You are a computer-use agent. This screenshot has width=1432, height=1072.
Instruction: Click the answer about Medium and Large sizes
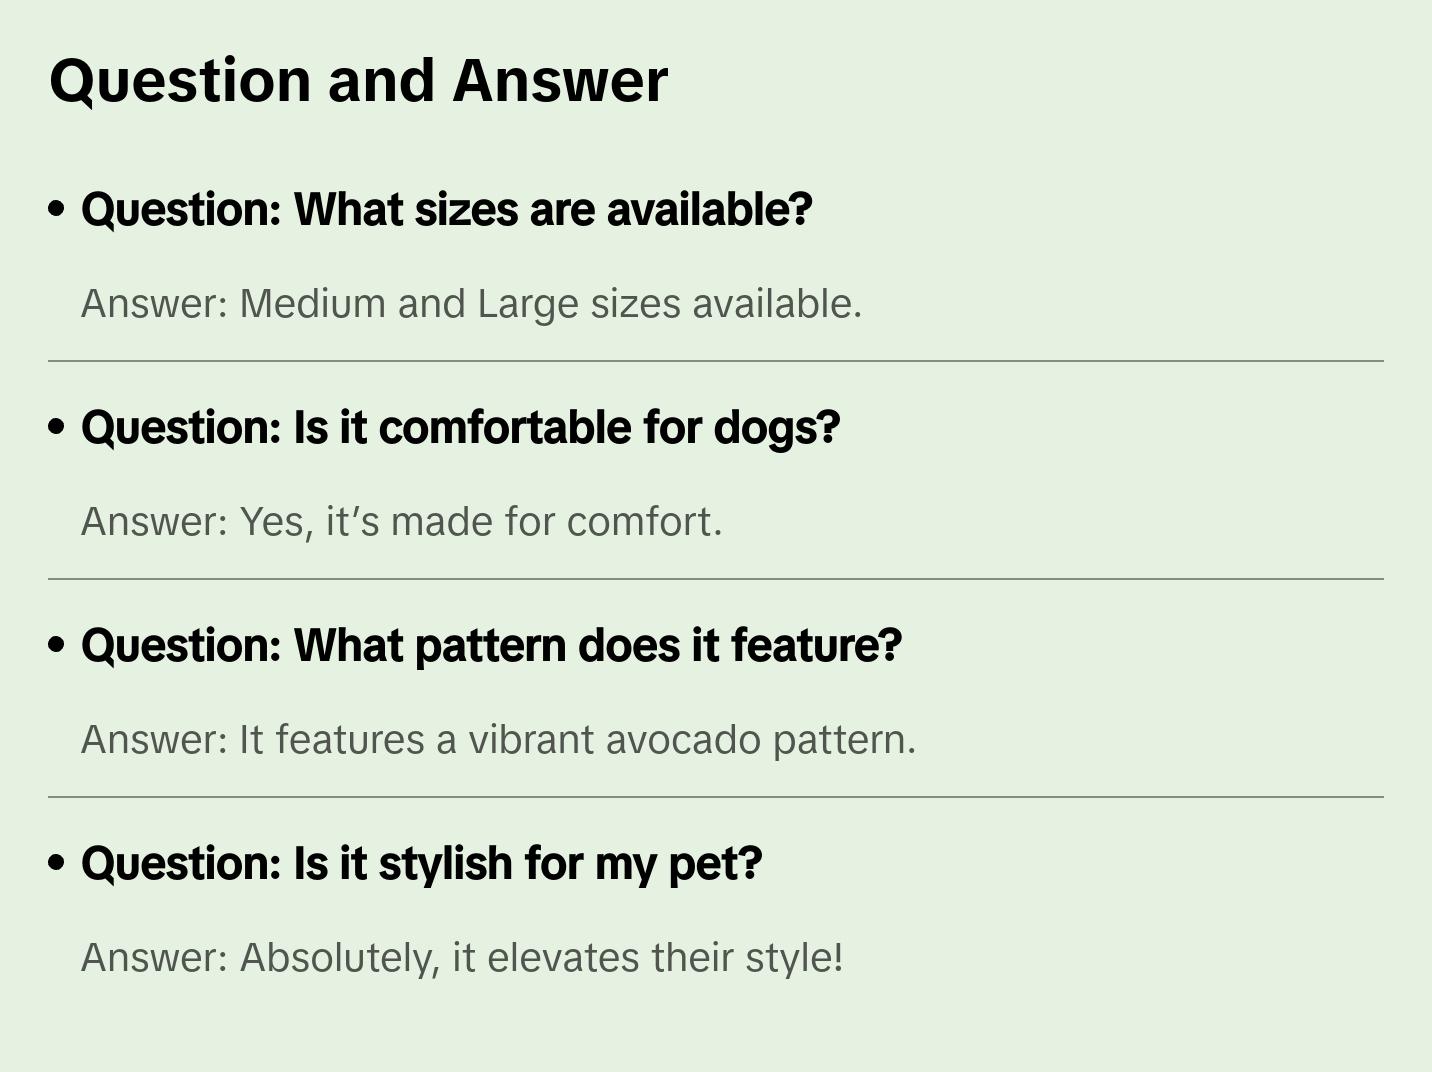tap(471, 304)
